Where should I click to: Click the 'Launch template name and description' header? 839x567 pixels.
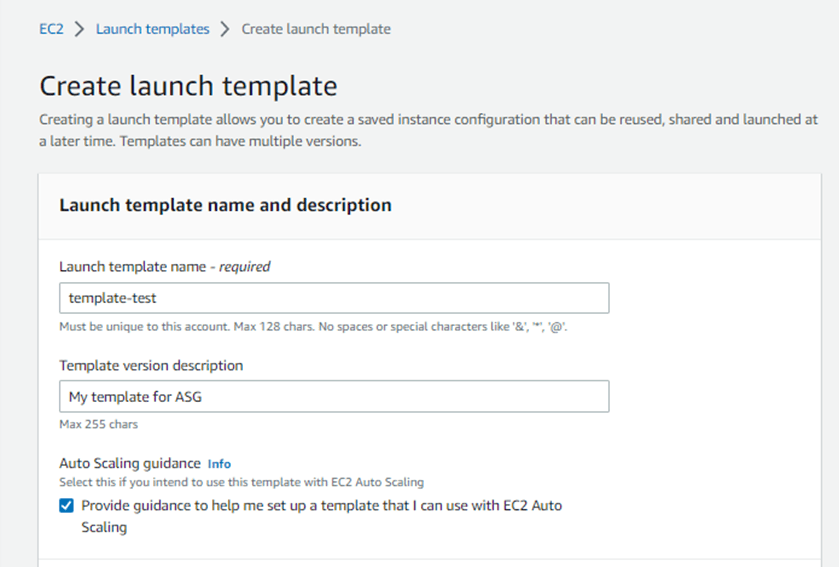pos(225,205)
